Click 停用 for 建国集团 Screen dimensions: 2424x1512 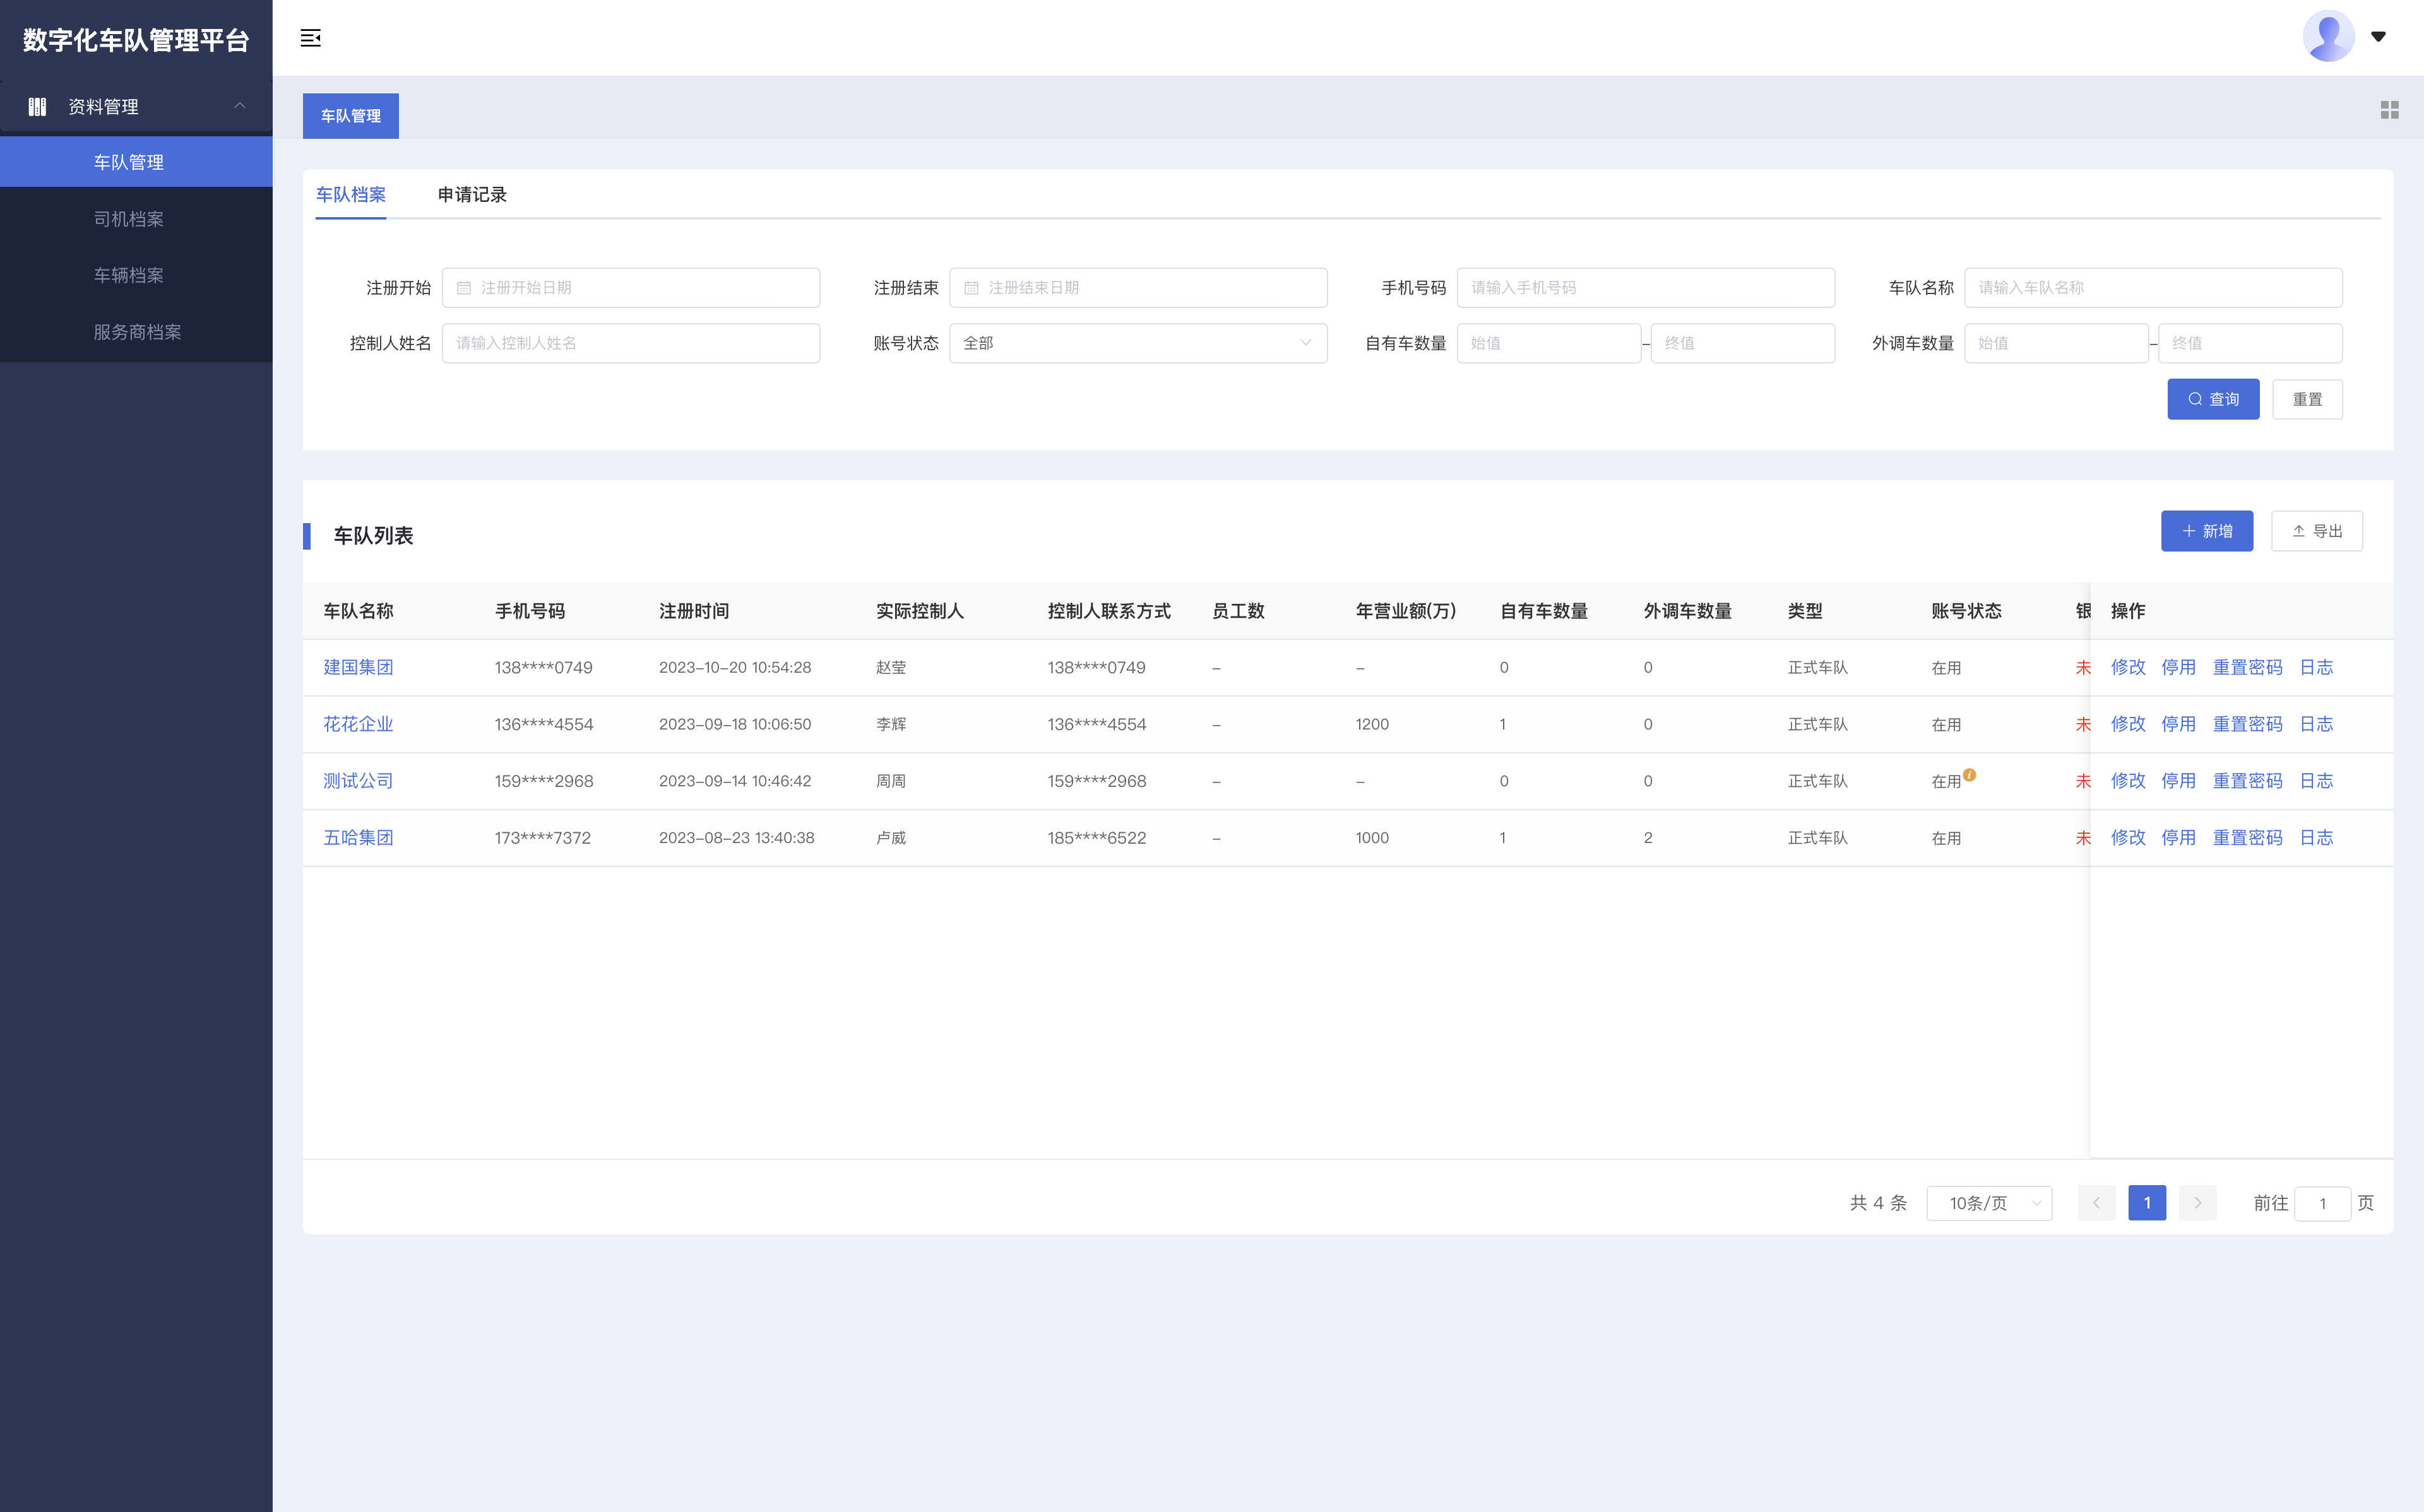[x=2178, y=667]
